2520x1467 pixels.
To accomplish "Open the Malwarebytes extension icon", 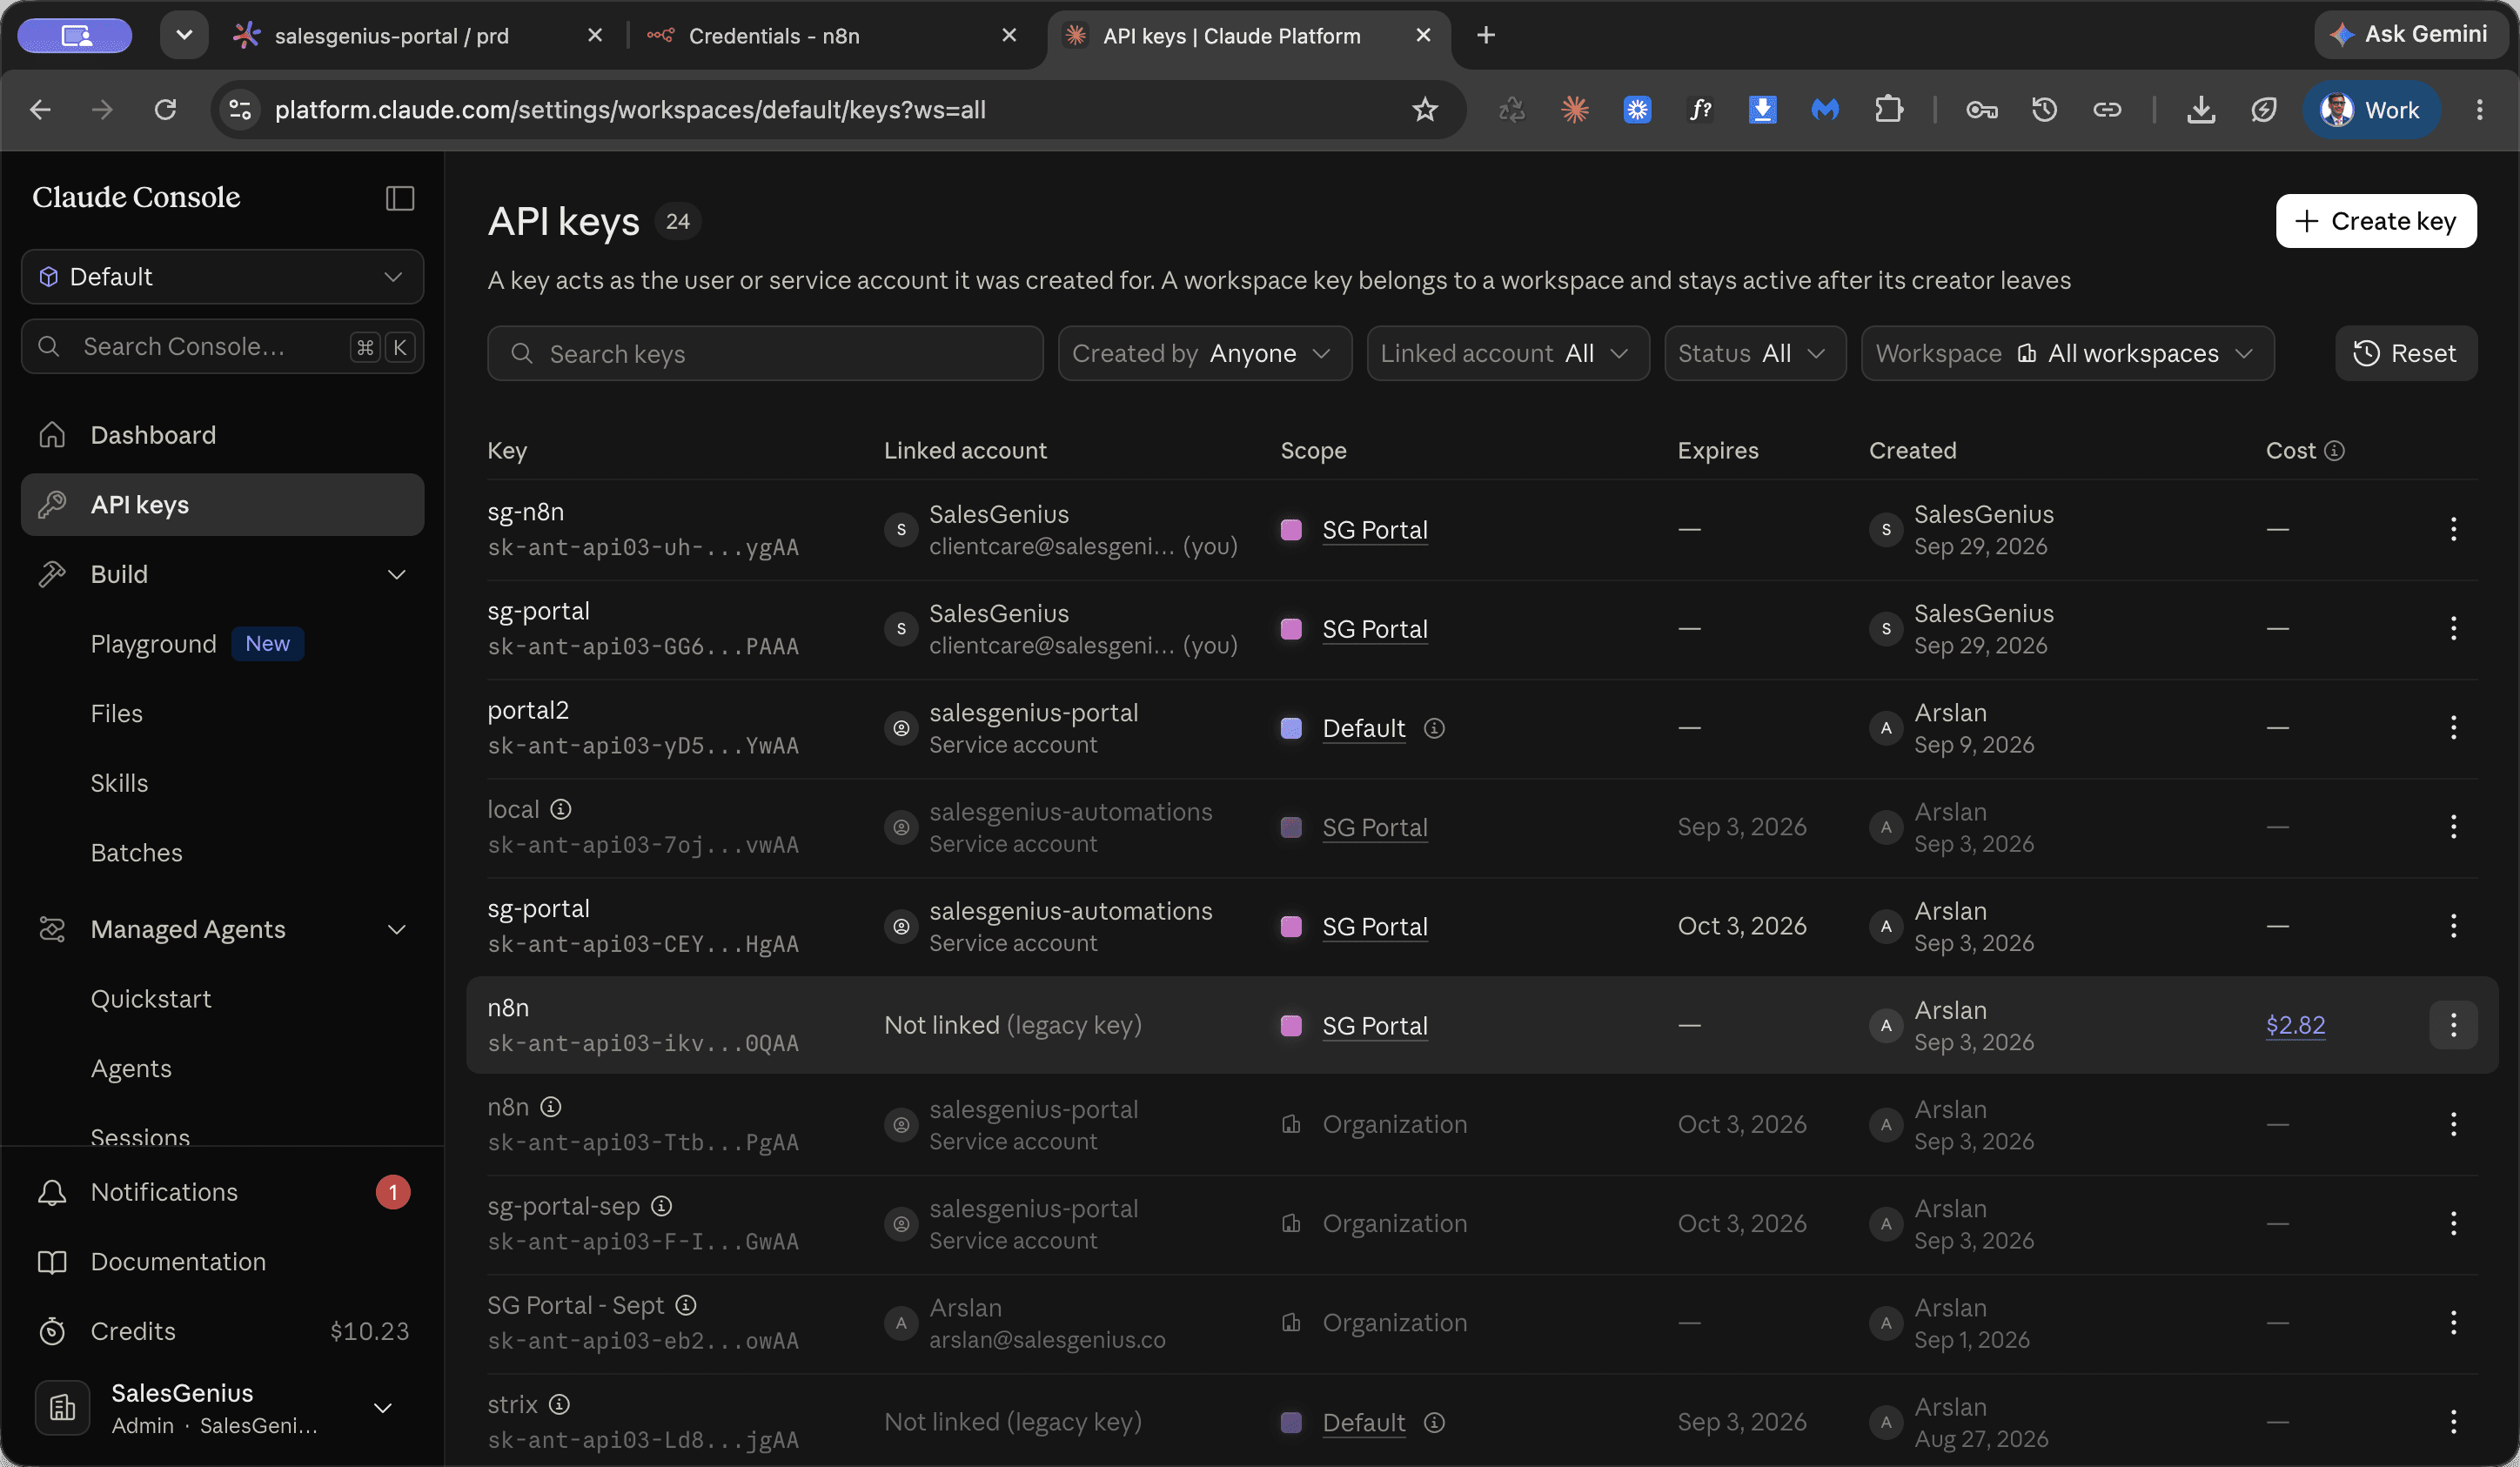I will (1825, 109).
